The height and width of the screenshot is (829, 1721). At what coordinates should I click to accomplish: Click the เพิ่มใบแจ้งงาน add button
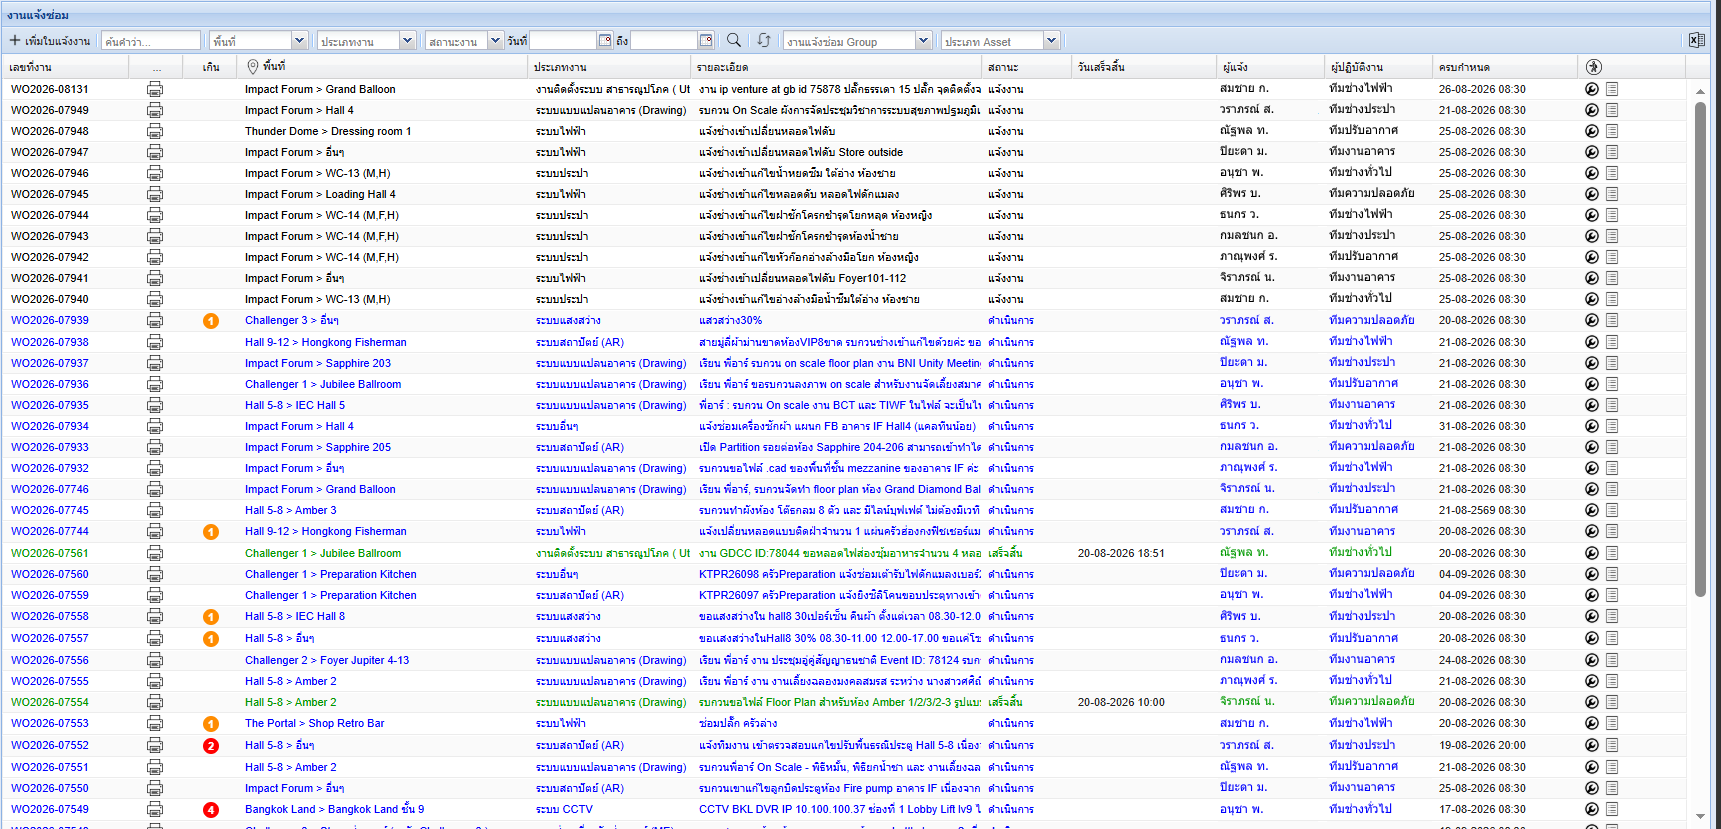tap(50, 41)
